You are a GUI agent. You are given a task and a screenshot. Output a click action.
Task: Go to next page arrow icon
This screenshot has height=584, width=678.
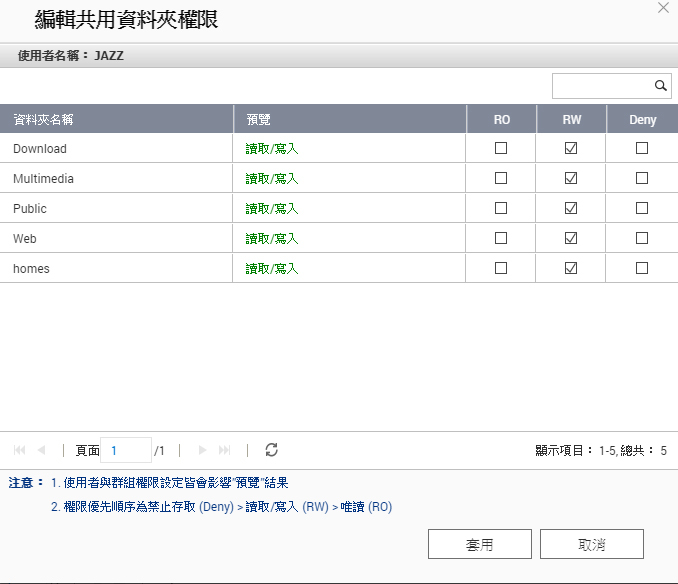point(203,450)
